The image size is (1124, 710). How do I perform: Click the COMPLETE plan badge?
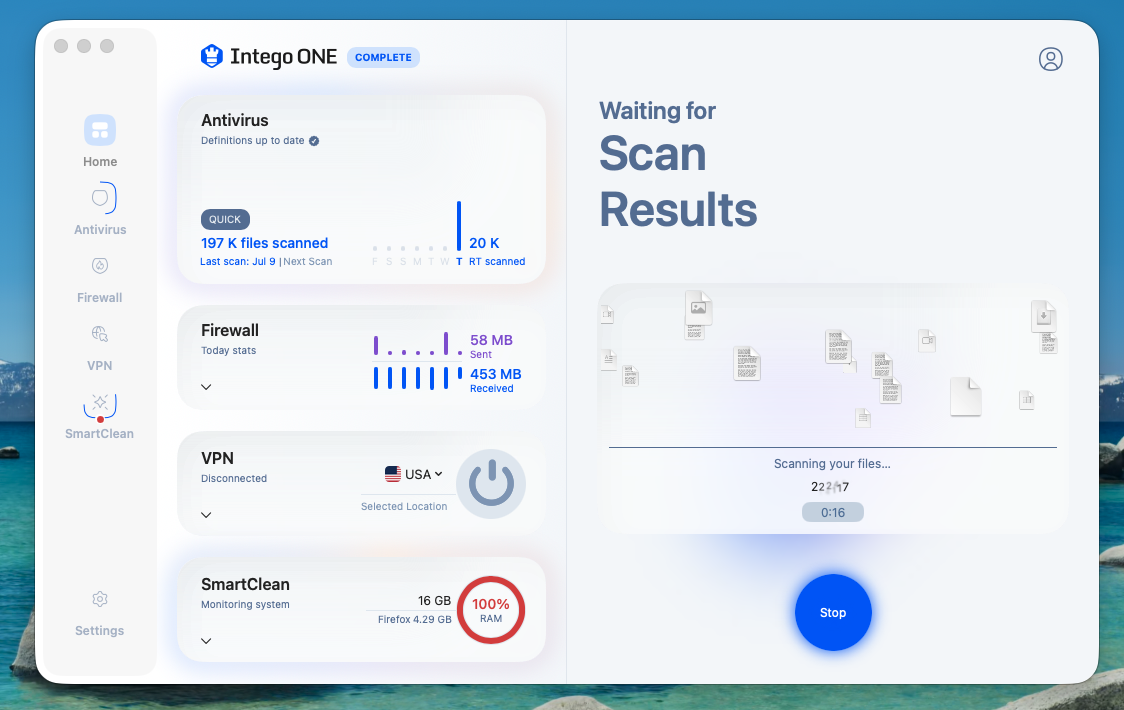click(x=384, y=57)
